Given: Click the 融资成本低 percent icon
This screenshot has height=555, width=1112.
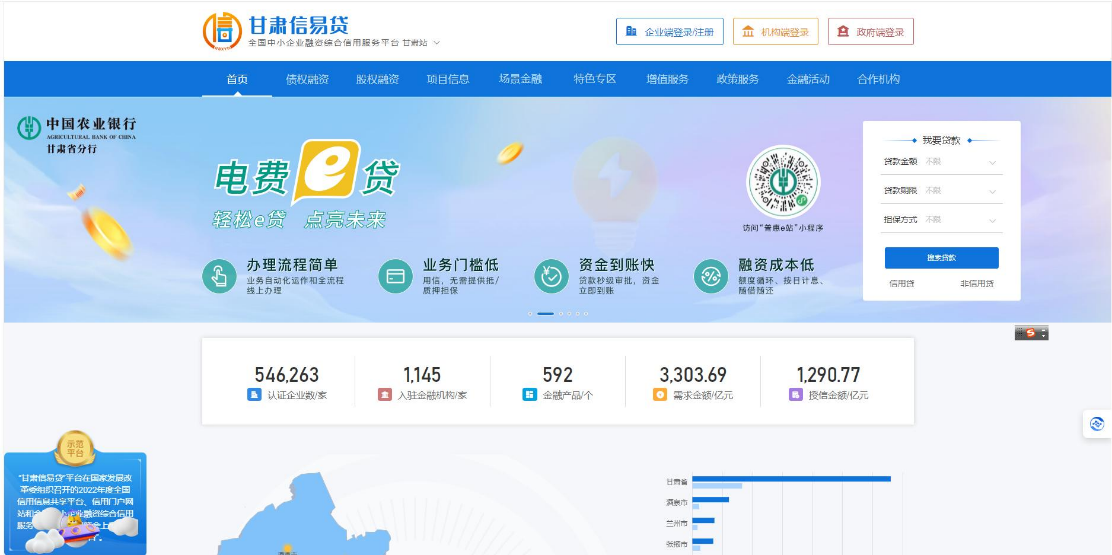Looking at the screenshot, I should pyautogui.click(x=711, y=276).
